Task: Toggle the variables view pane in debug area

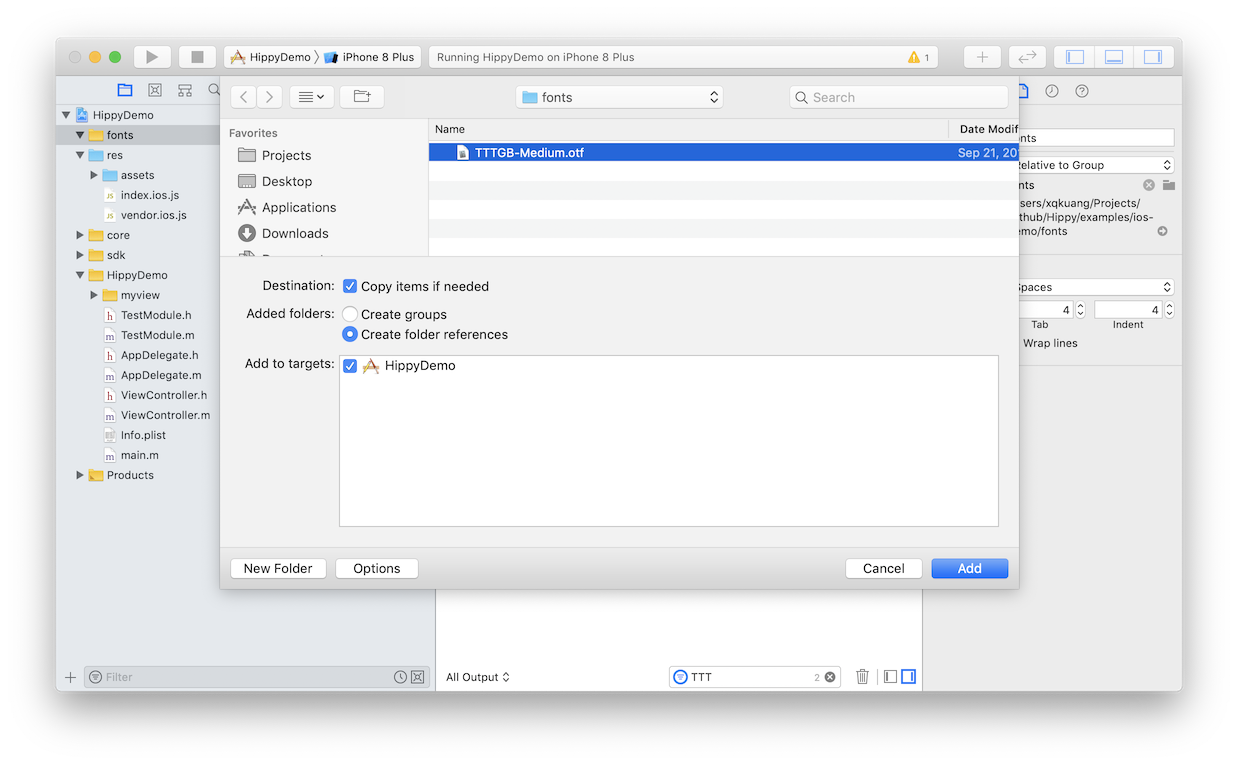Action: coord(891,677)
